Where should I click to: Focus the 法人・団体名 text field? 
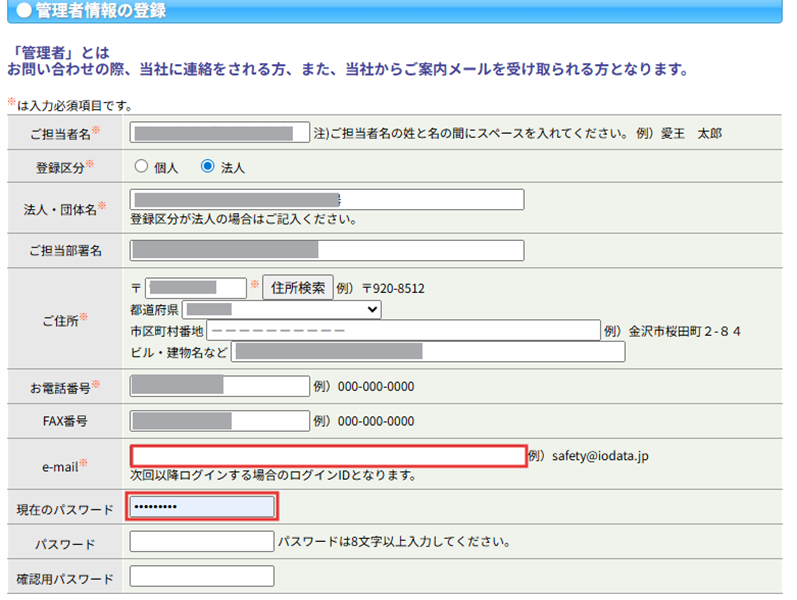click(326, 200)
